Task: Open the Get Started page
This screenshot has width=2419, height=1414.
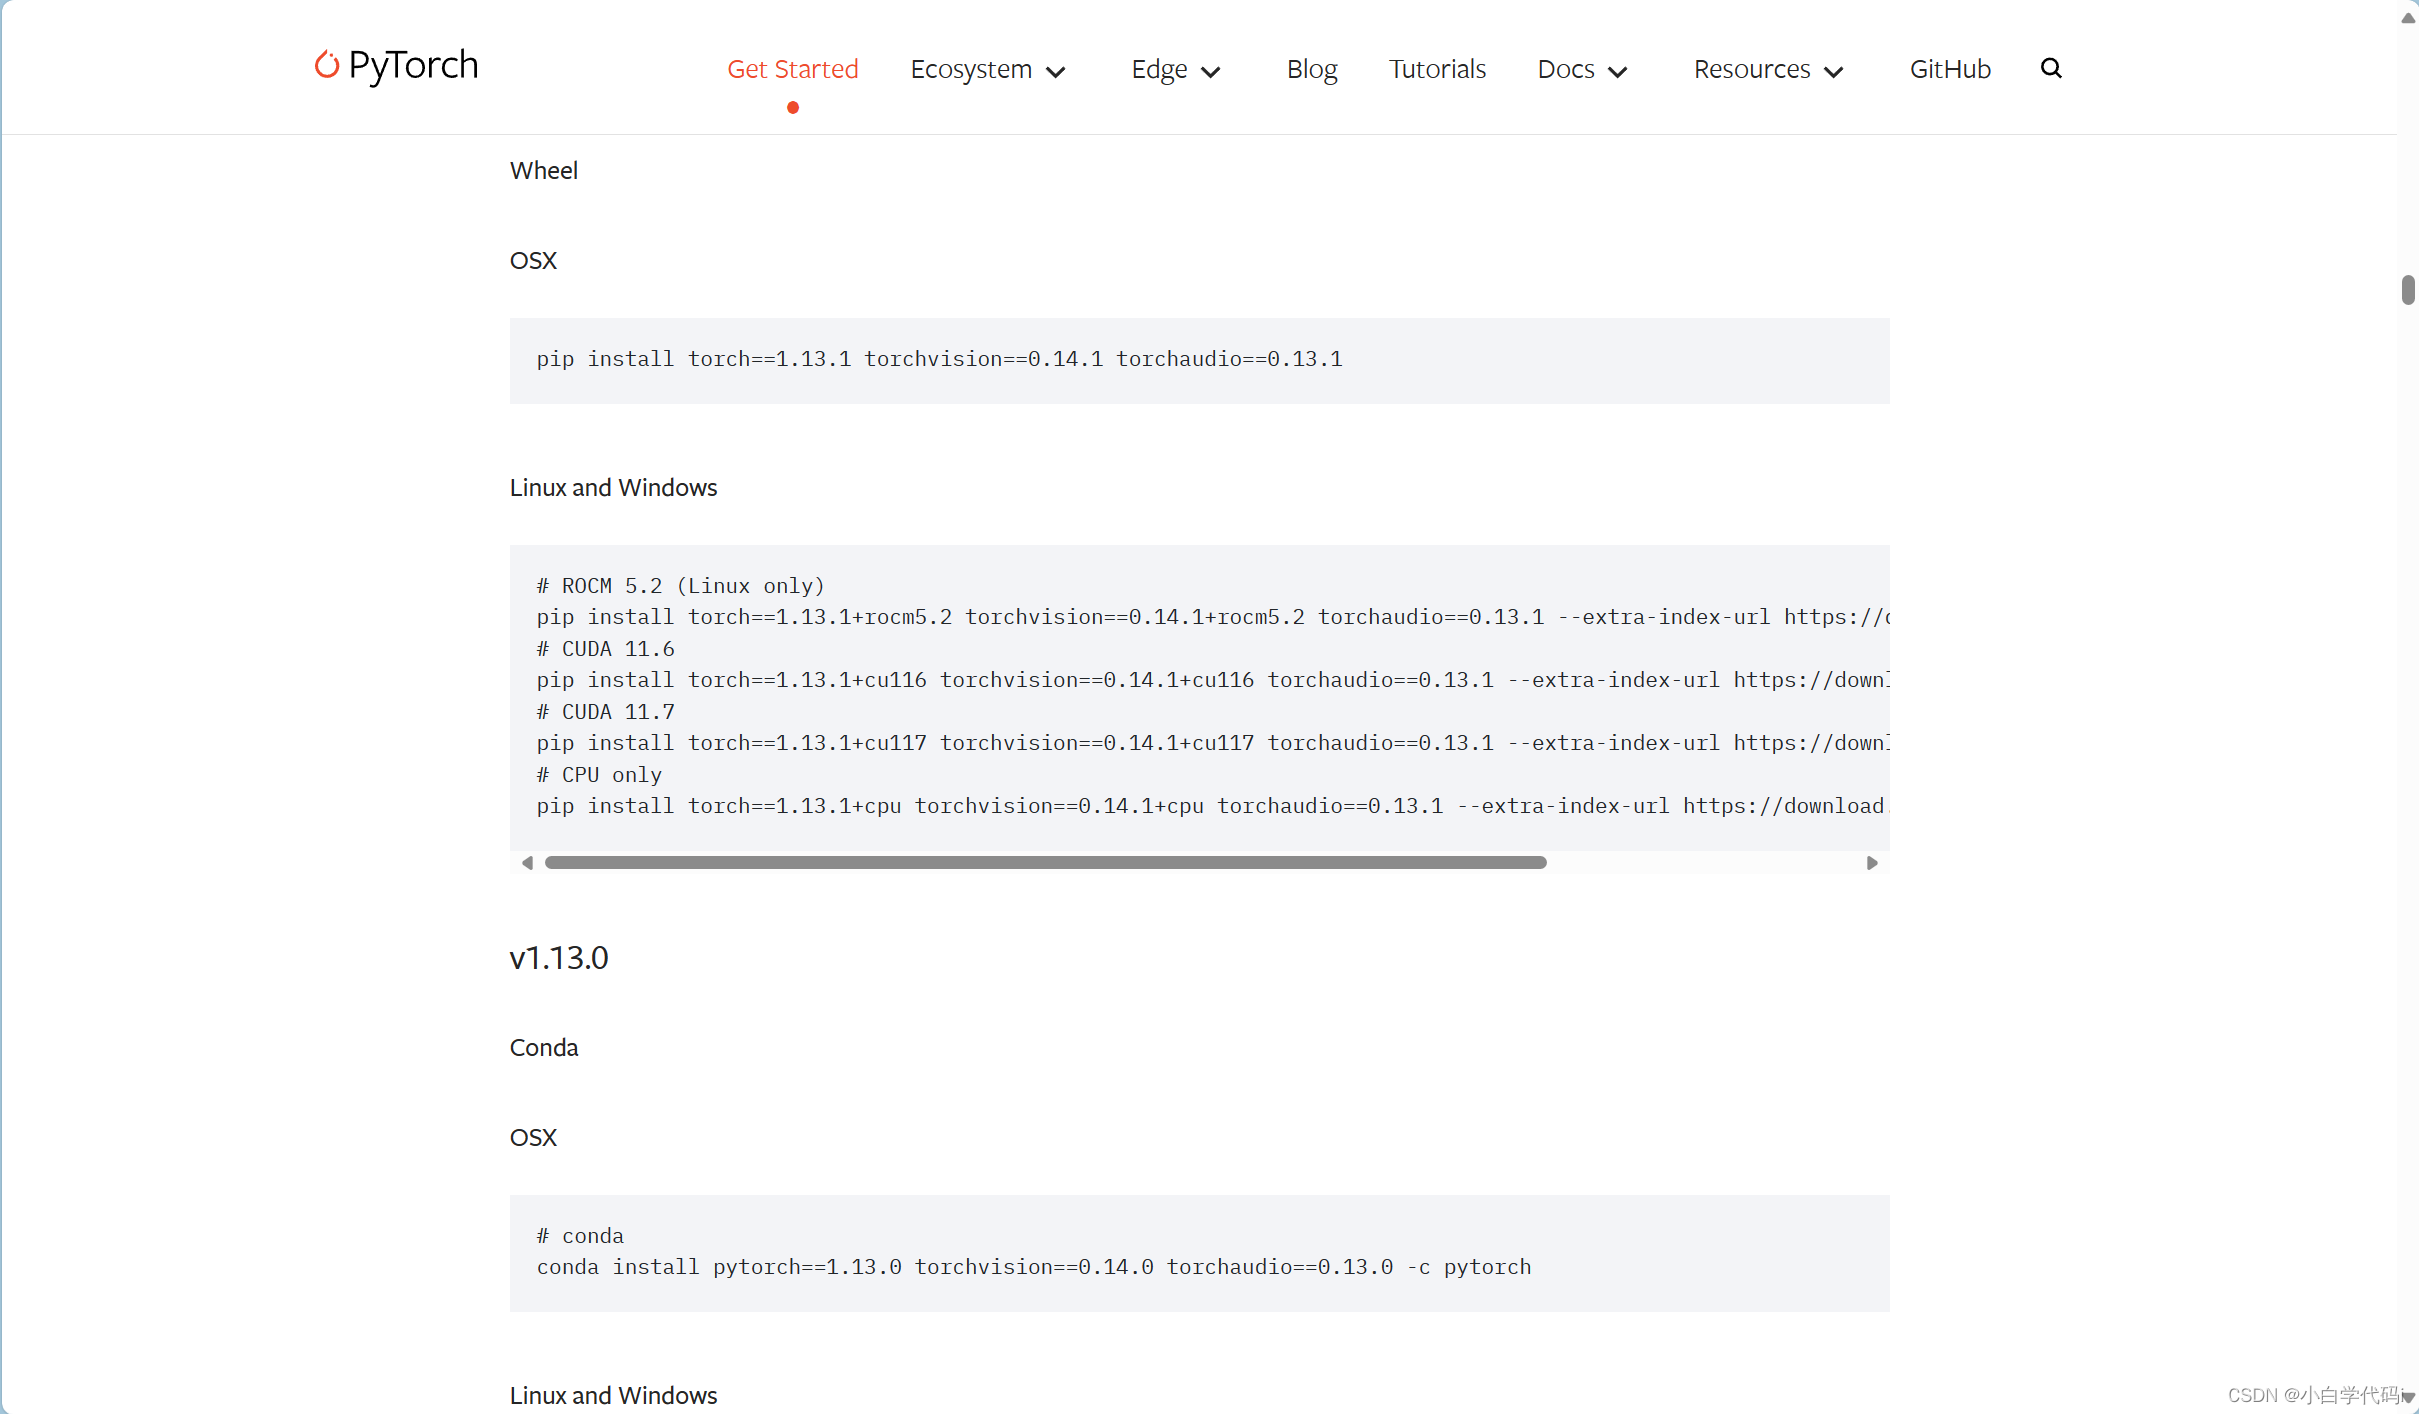Action: tap(791, 69)
